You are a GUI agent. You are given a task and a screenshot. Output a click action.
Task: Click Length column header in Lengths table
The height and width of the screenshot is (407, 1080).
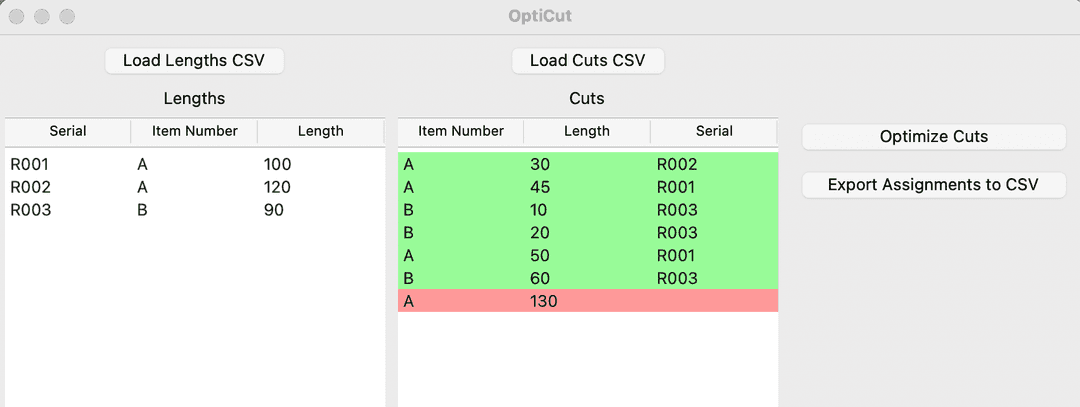point(320,131)
